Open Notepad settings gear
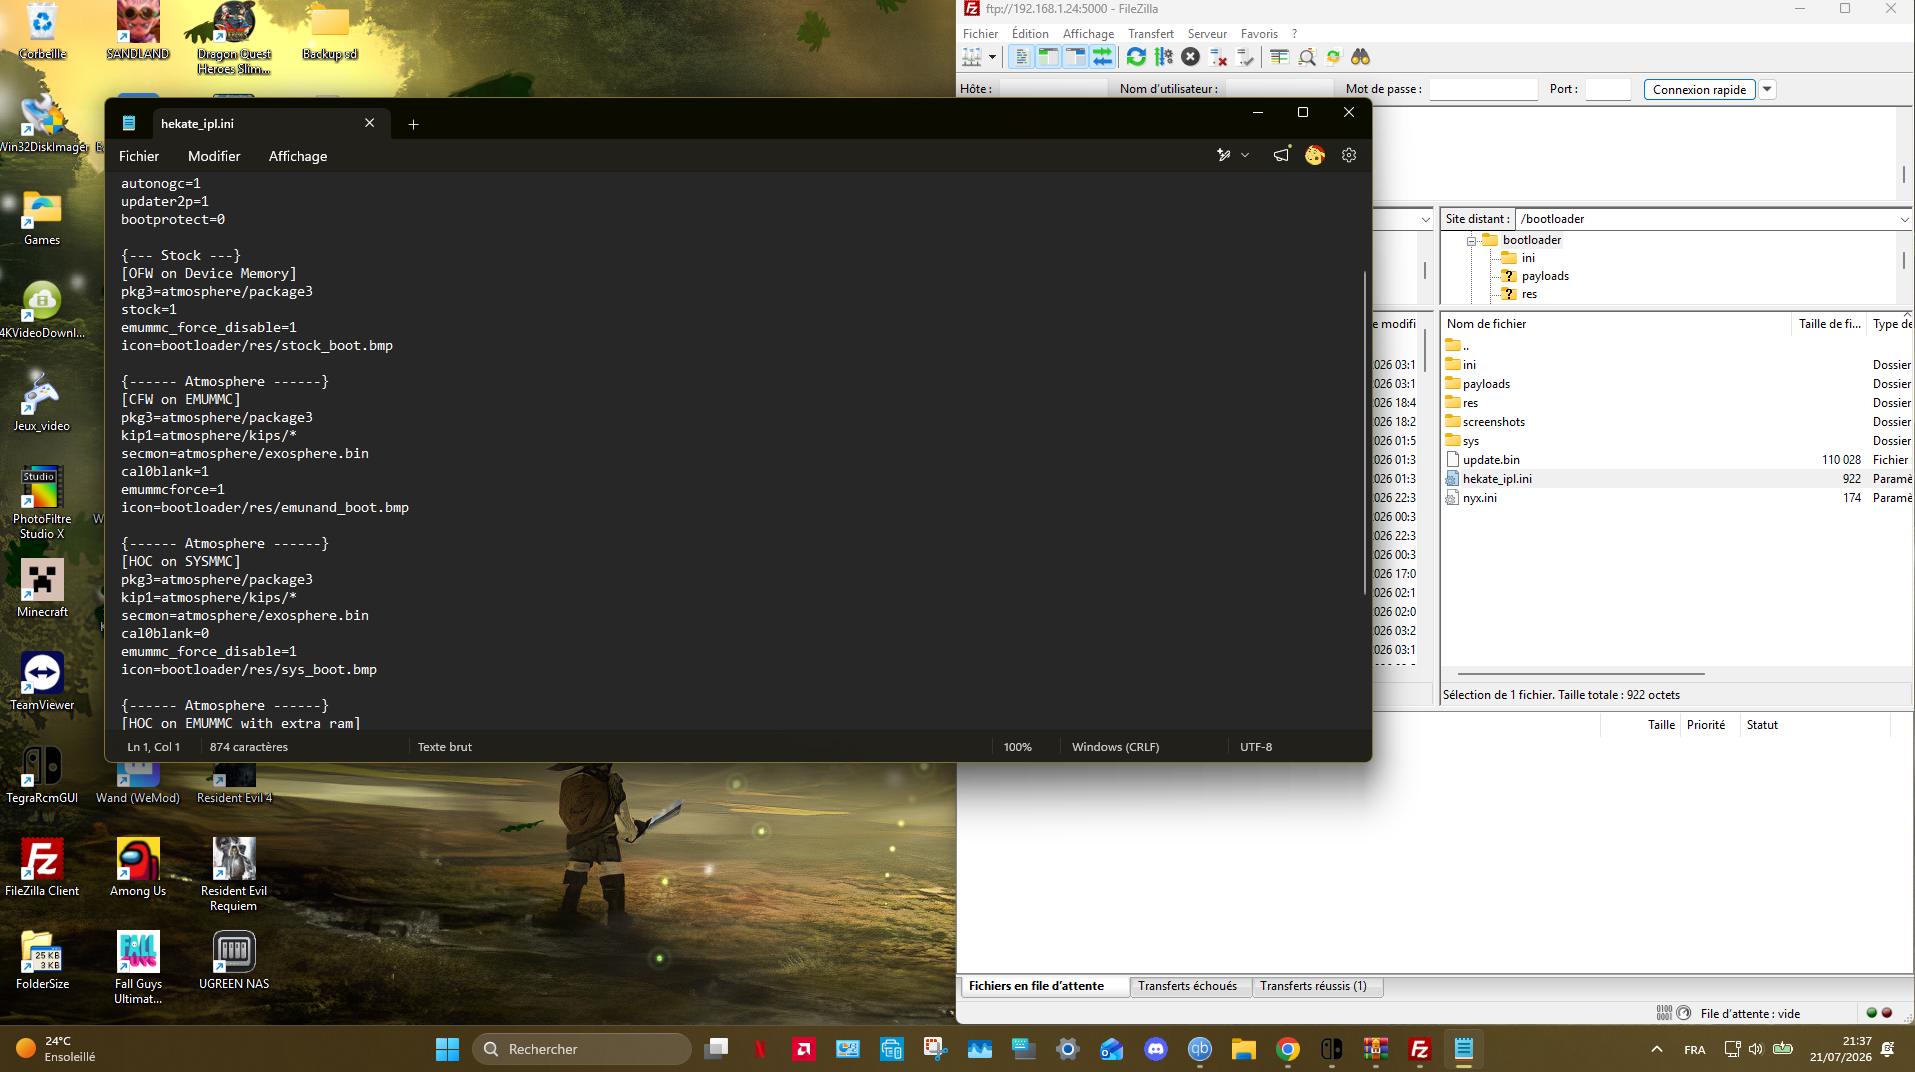This screenshot has height=1072, width=1915. click(x=1349, y=155)
